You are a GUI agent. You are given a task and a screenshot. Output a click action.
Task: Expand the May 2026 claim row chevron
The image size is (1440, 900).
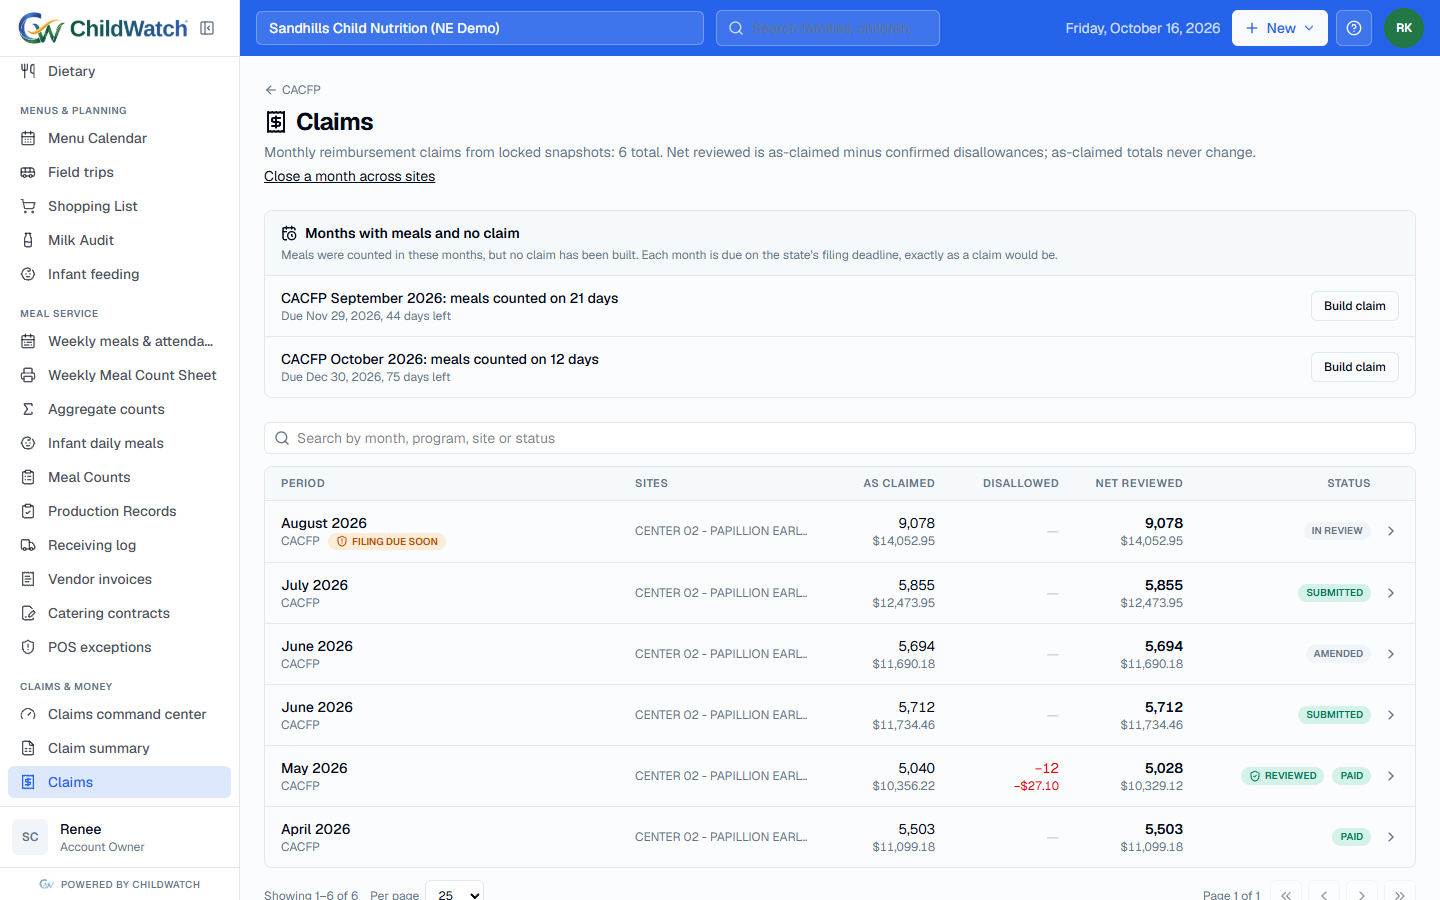click(x=1391, y=776)
